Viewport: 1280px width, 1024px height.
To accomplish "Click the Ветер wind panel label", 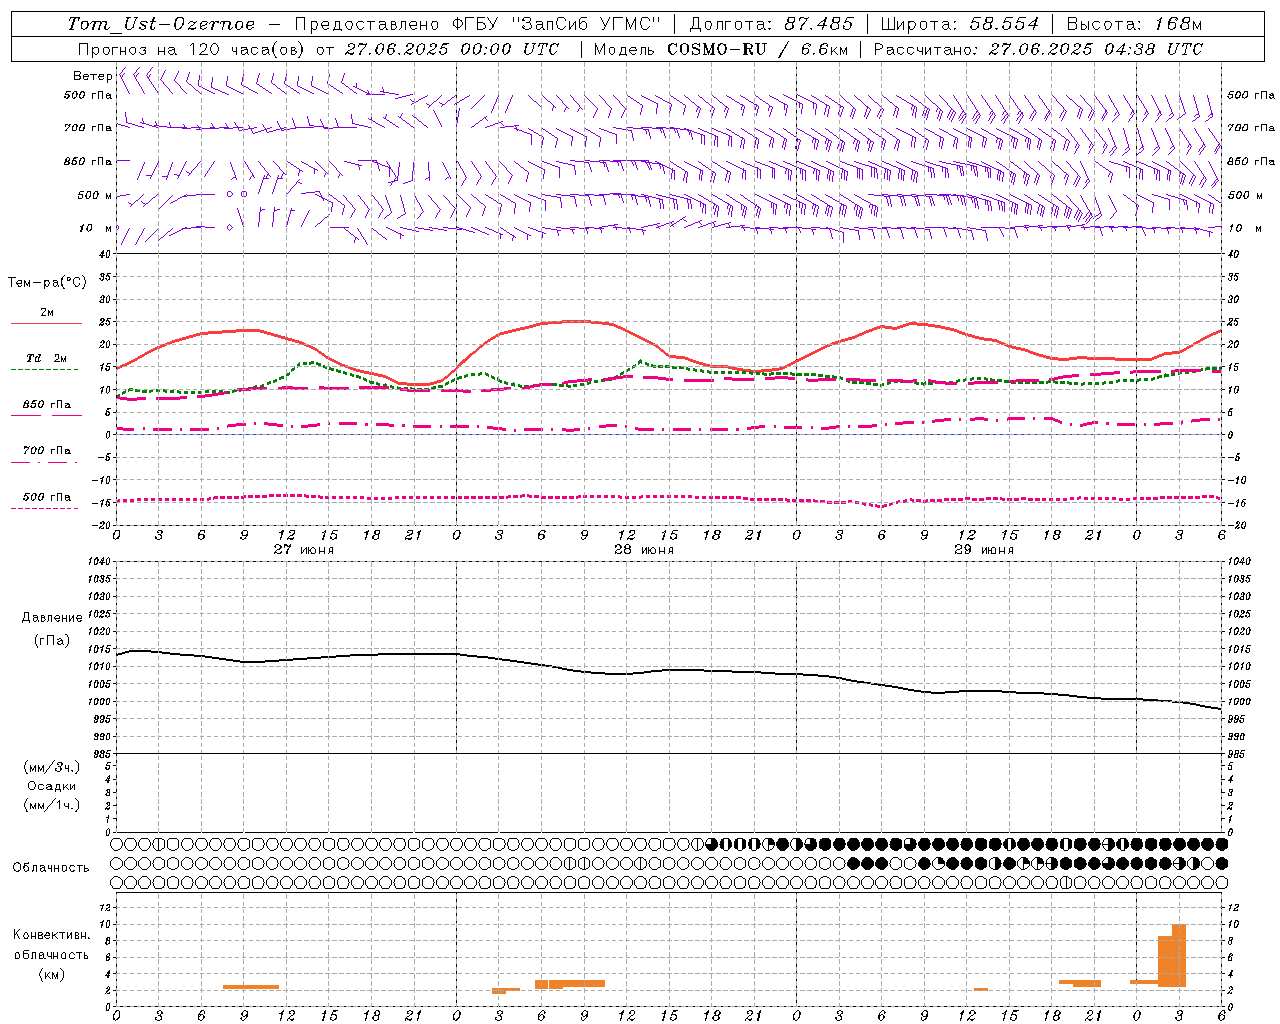I will (x=92, y=76).
